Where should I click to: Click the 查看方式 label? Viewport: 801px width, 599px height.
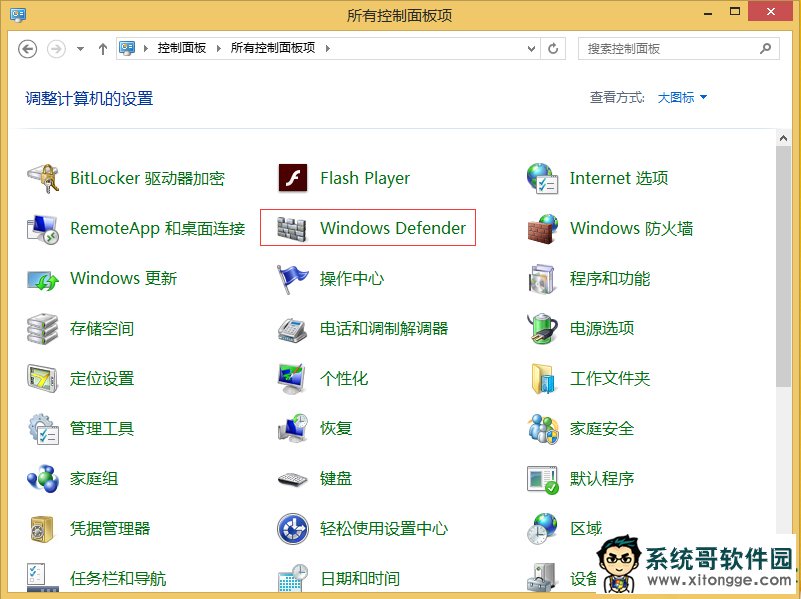(x=617, y=97)
